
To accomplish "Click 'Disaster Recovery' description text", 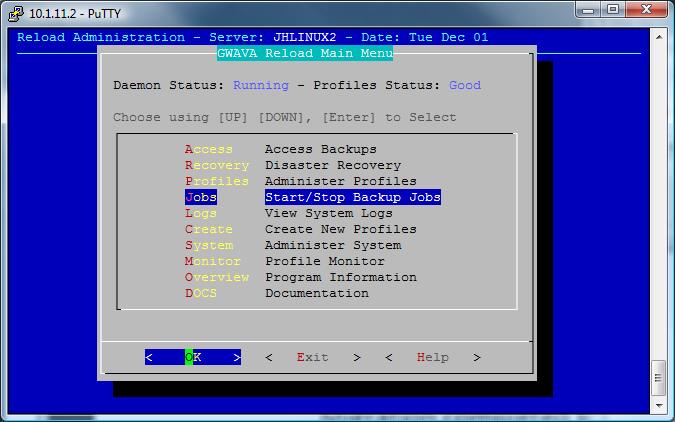I will [x=333, y=165].
